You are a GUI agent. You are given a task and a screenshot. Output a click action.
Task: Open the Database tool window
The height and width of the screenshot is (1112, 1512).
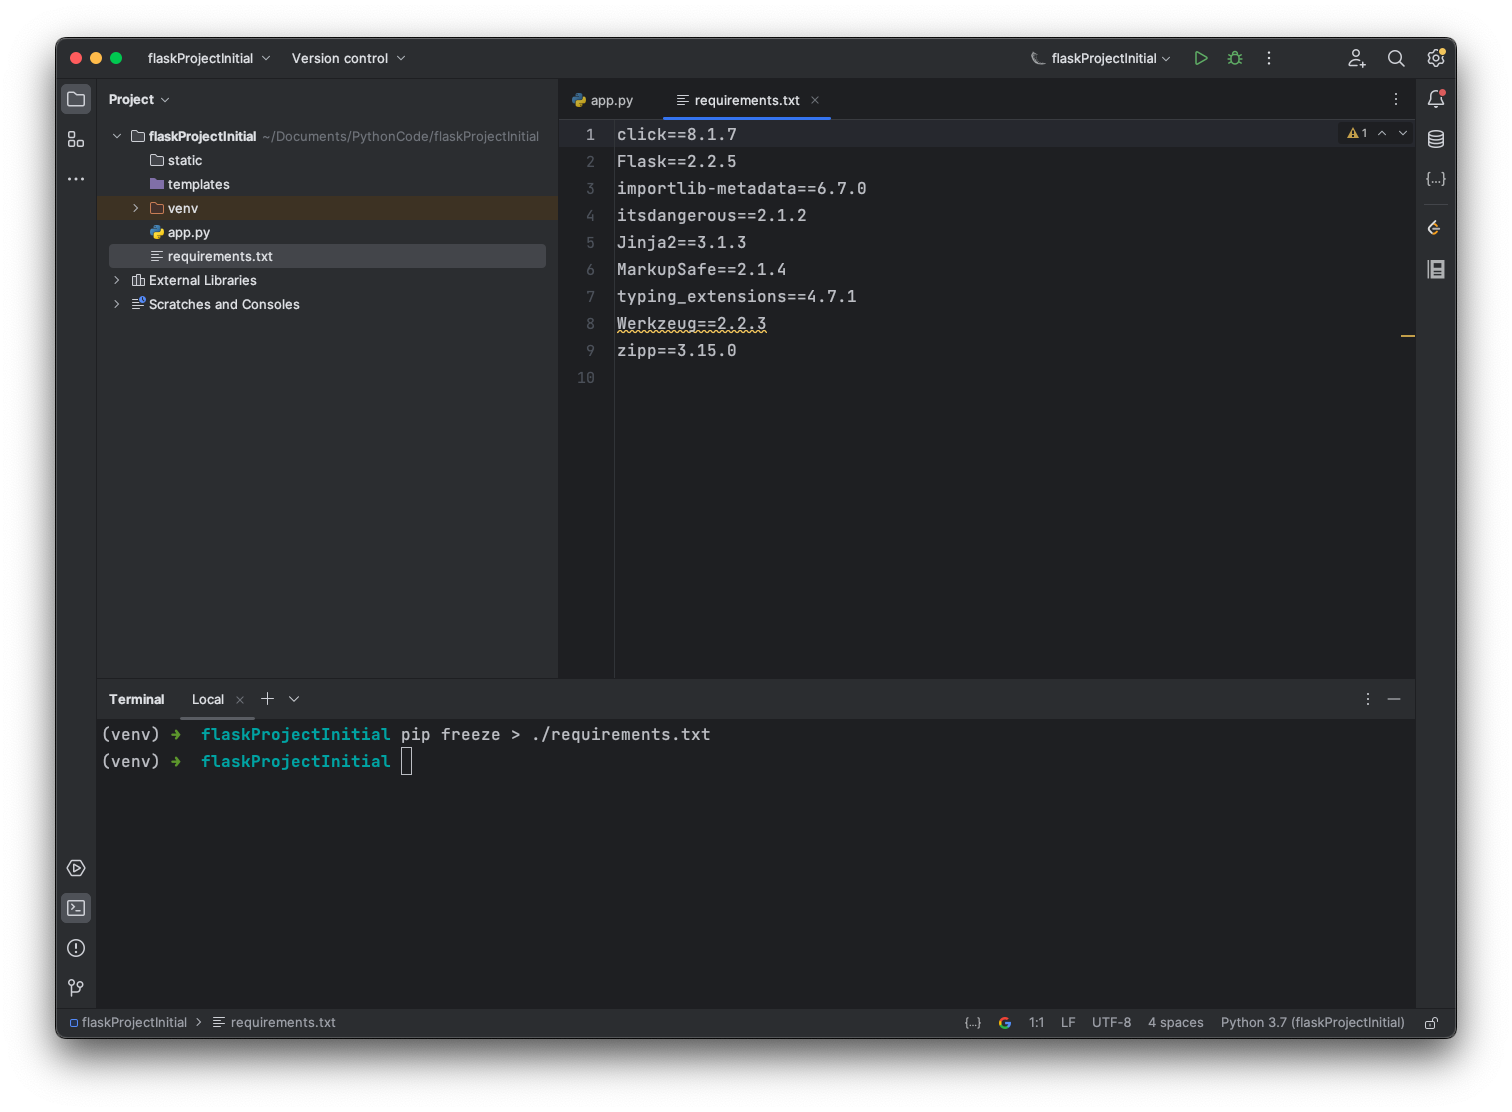[x=1436, y=139]
